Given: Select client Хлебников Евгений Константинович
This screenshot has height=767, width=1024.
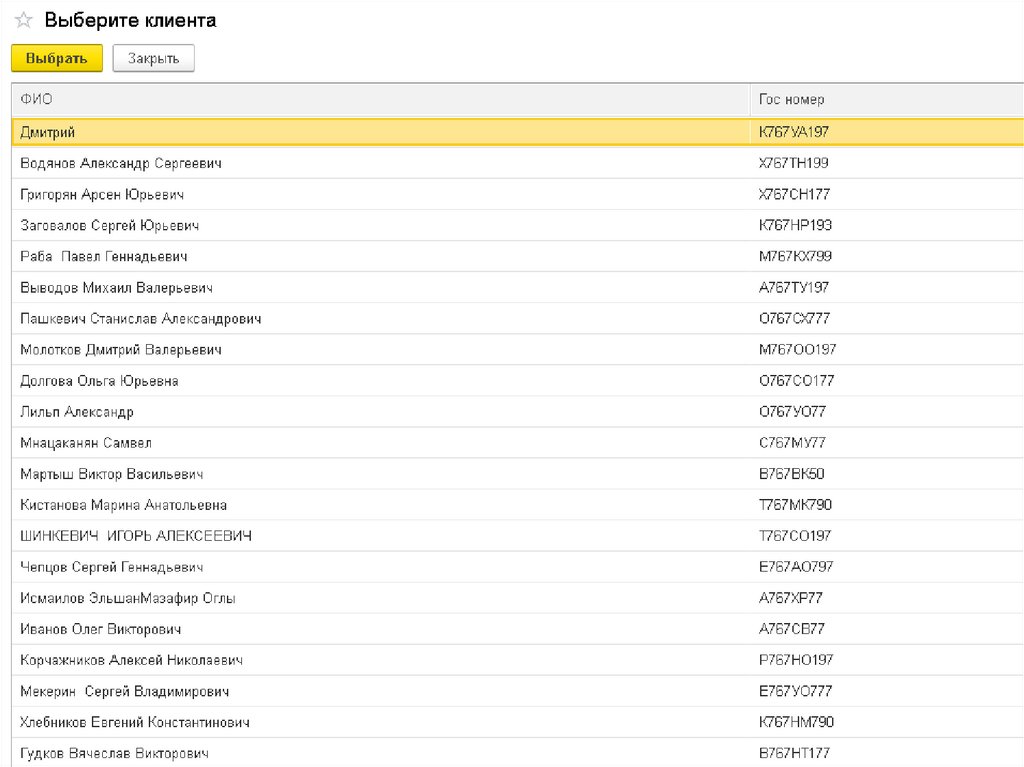Looking at the screenshot, I should [135, 722].
